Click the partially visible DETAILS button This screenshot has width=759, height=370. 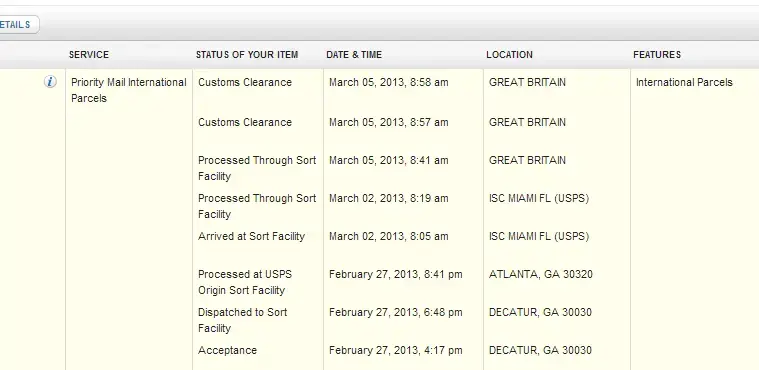(x=18, y=25)
